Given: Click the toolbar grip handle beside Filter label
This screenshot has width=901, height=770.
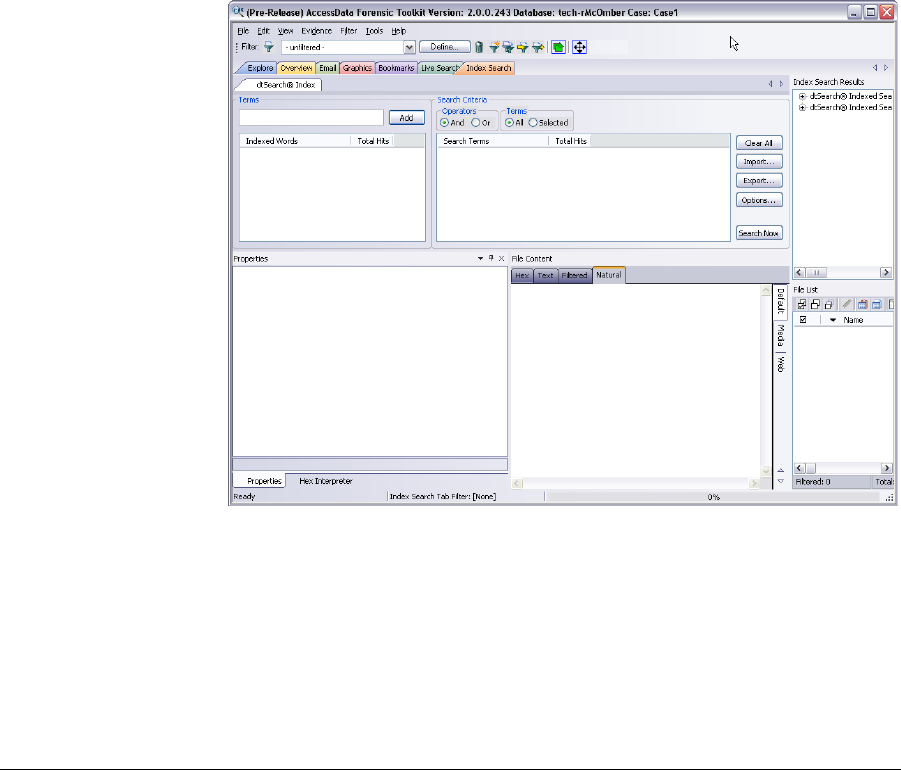Looking at the screenshot, I should click(237, 47).
